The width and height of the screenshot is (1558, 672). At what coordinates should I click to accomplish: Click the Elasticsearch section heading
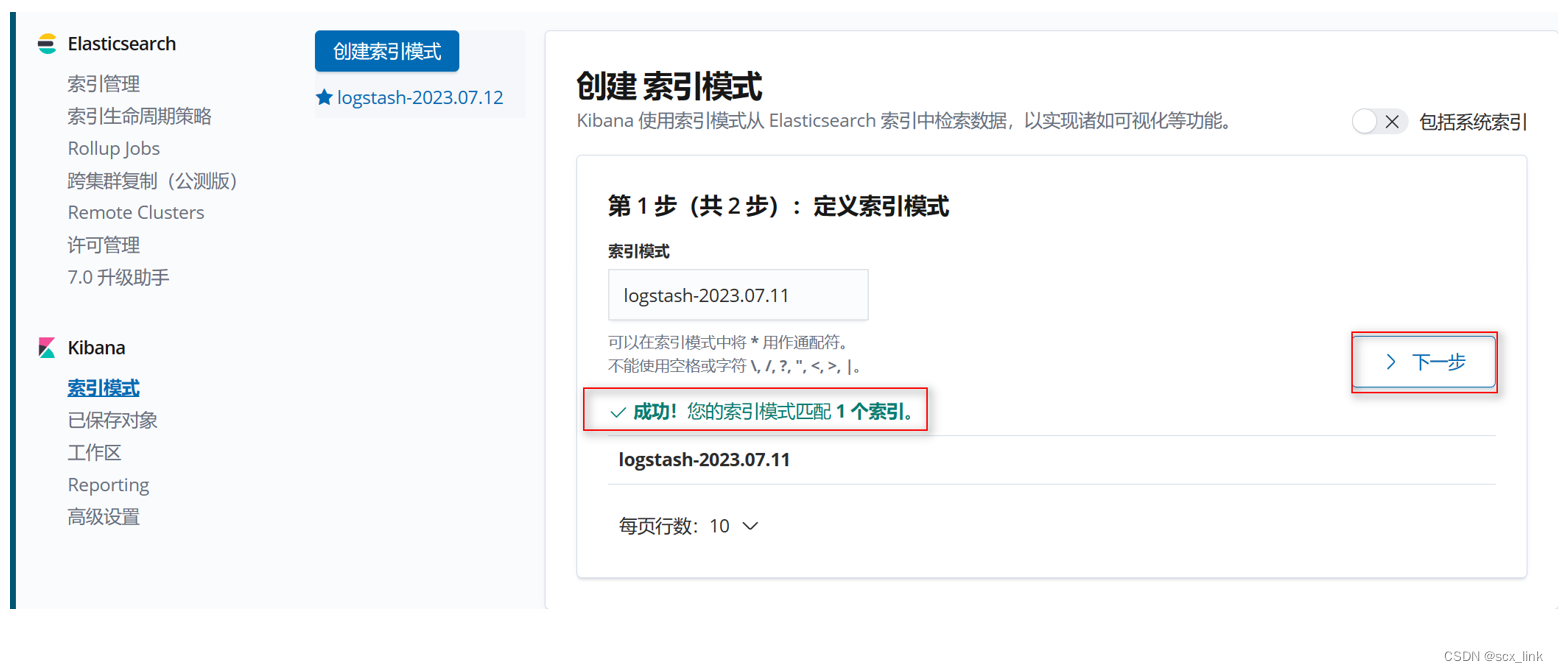click(x=122, y=44)
